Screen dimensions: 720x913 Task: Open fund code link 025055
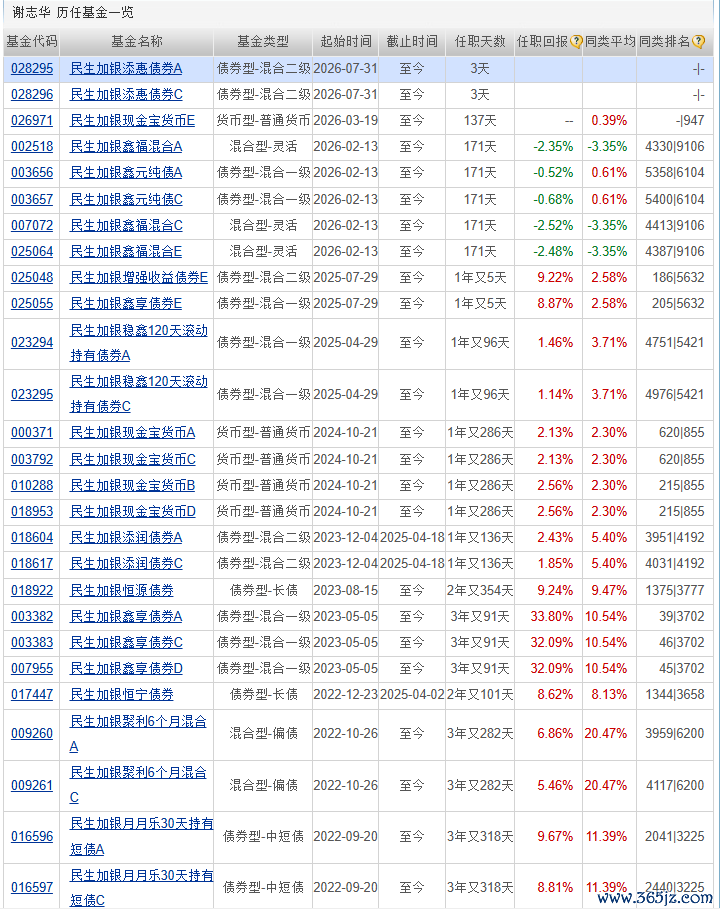click(32, 304)
